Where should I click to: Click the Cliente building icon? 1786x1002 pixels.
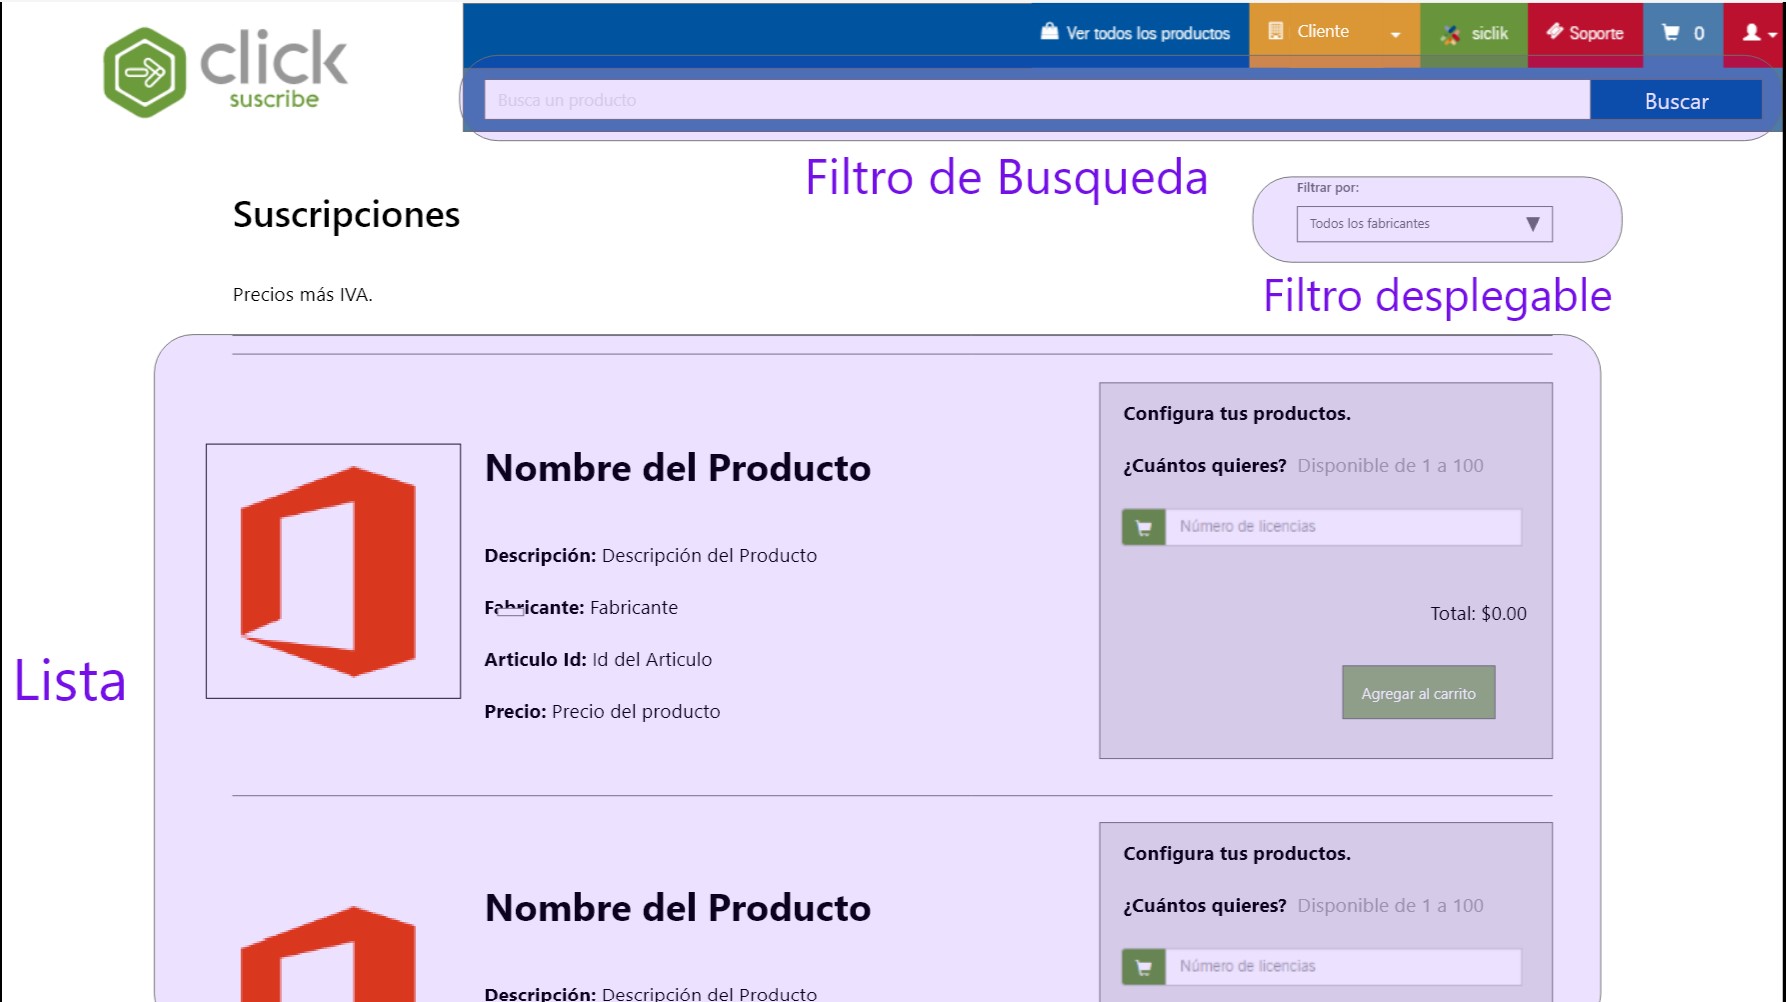coord(1276,31)
